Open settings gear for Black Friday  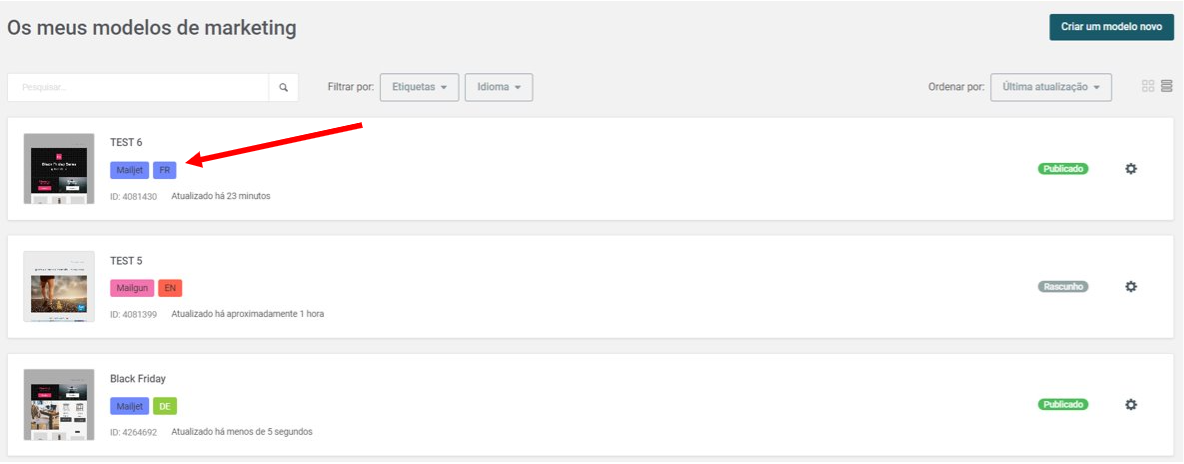pyautogui.click(x=1130, y=404)
